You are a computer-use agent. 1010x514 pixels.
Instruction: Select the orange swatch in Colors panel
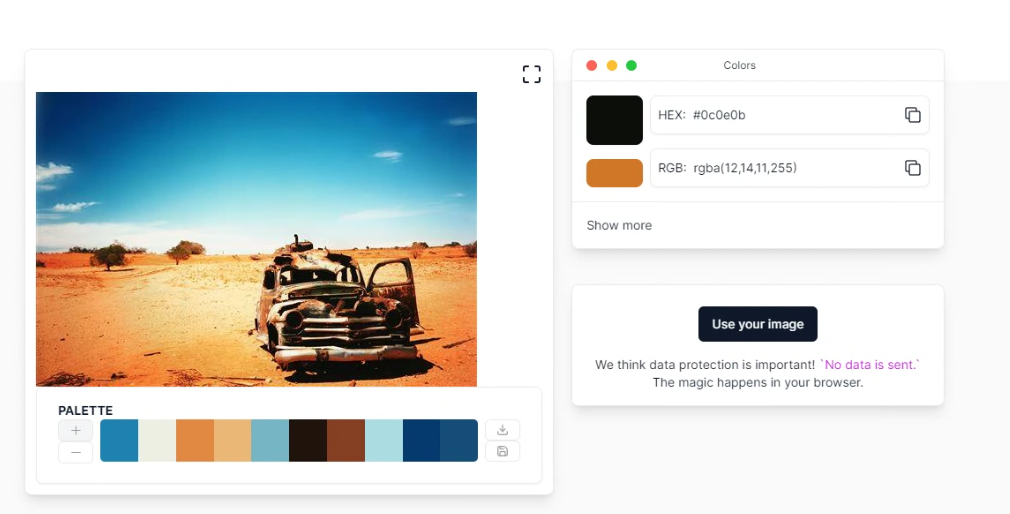pos(614,173)
